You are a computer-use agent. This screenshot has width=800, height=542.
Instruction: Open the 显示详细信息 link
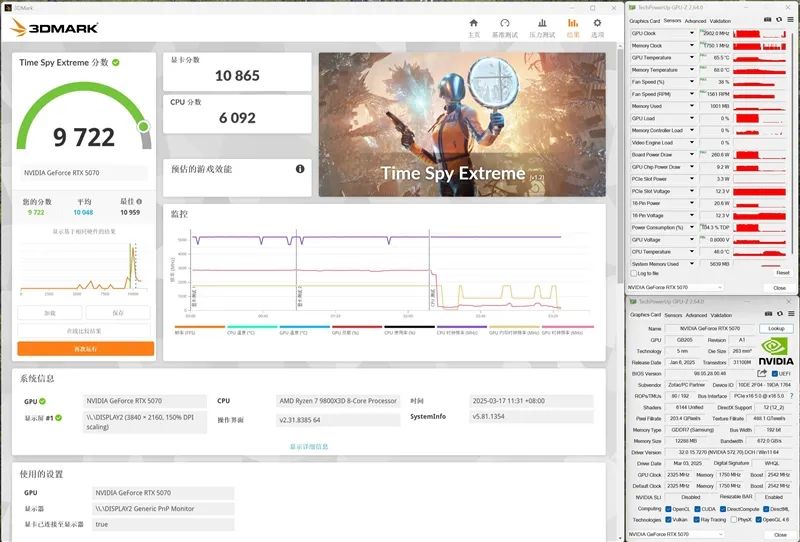pos(309,447)
